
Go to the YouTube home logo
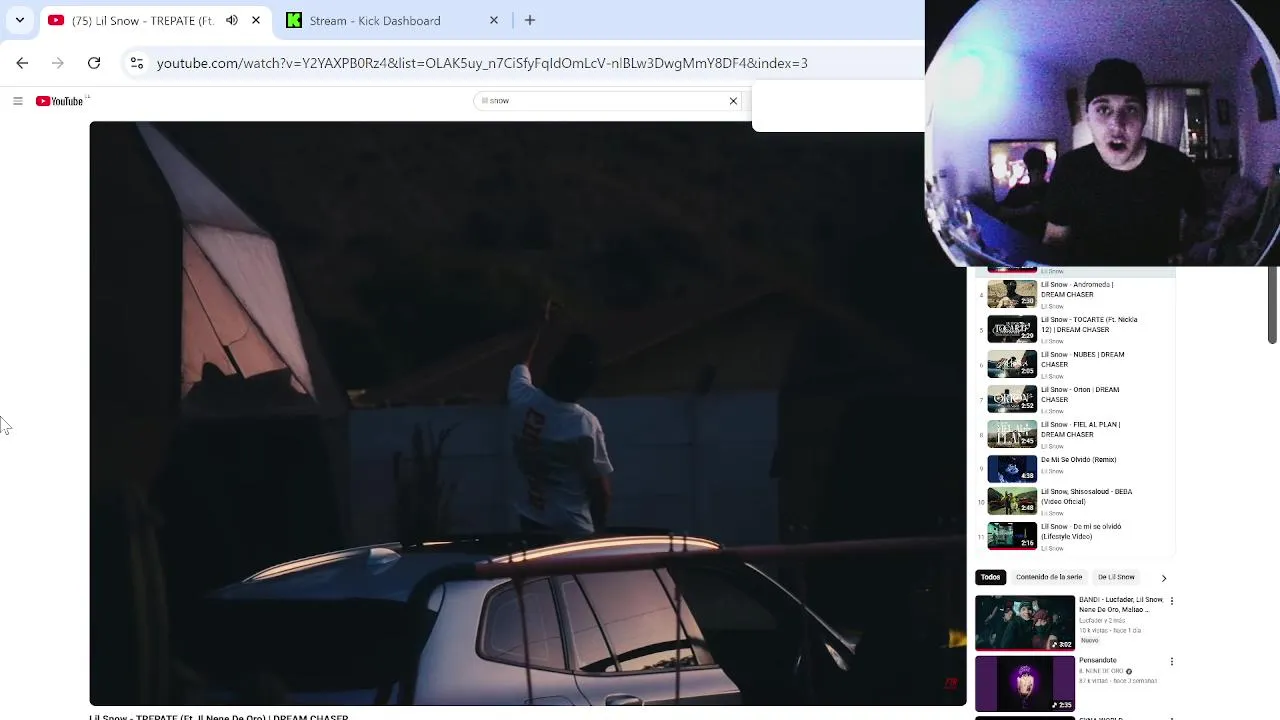coord(60,101)
